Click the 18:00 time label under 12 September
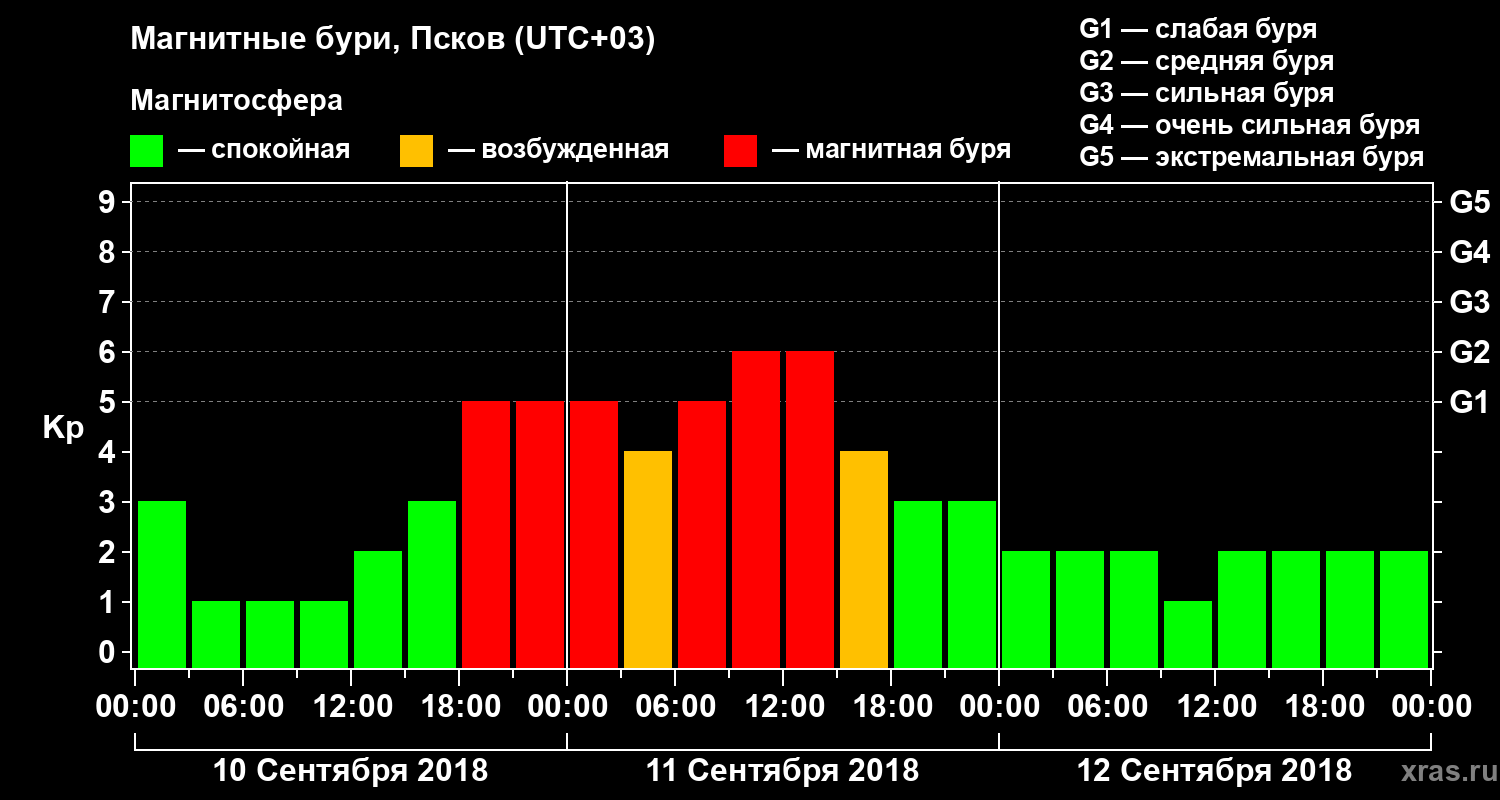Image resolution: width=1500 pixels, height=800 pixels. tap(1323, 706)
